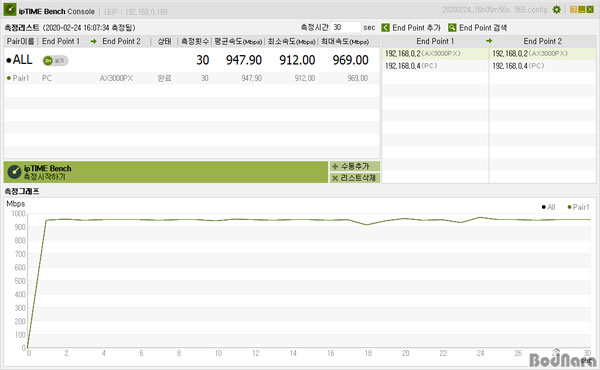Click the yellow help button in title bar
The width and height of the screenshot is (600, 370).
click(573, 10)
